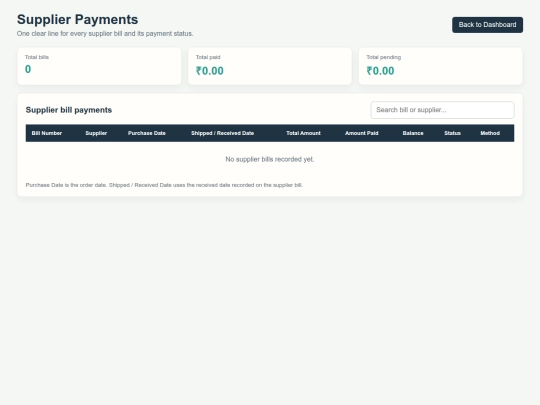Click the Total Amount column header

tap(303, 133)
